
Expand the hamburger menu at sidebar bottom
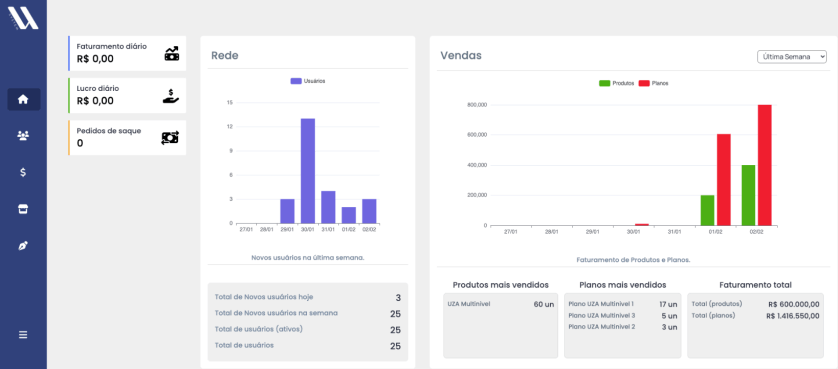tap(23, 335)
